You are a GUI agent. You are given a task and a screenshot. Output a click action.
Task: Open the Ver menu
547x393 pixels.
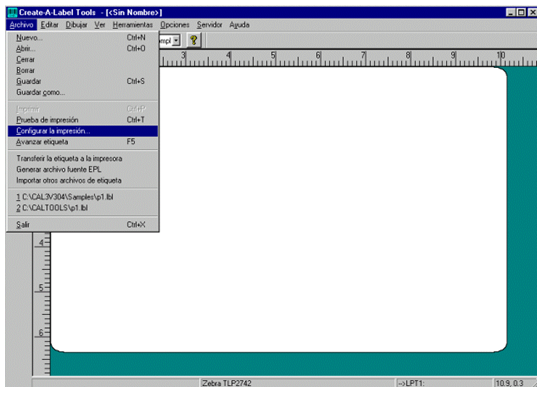click(100, 25)
